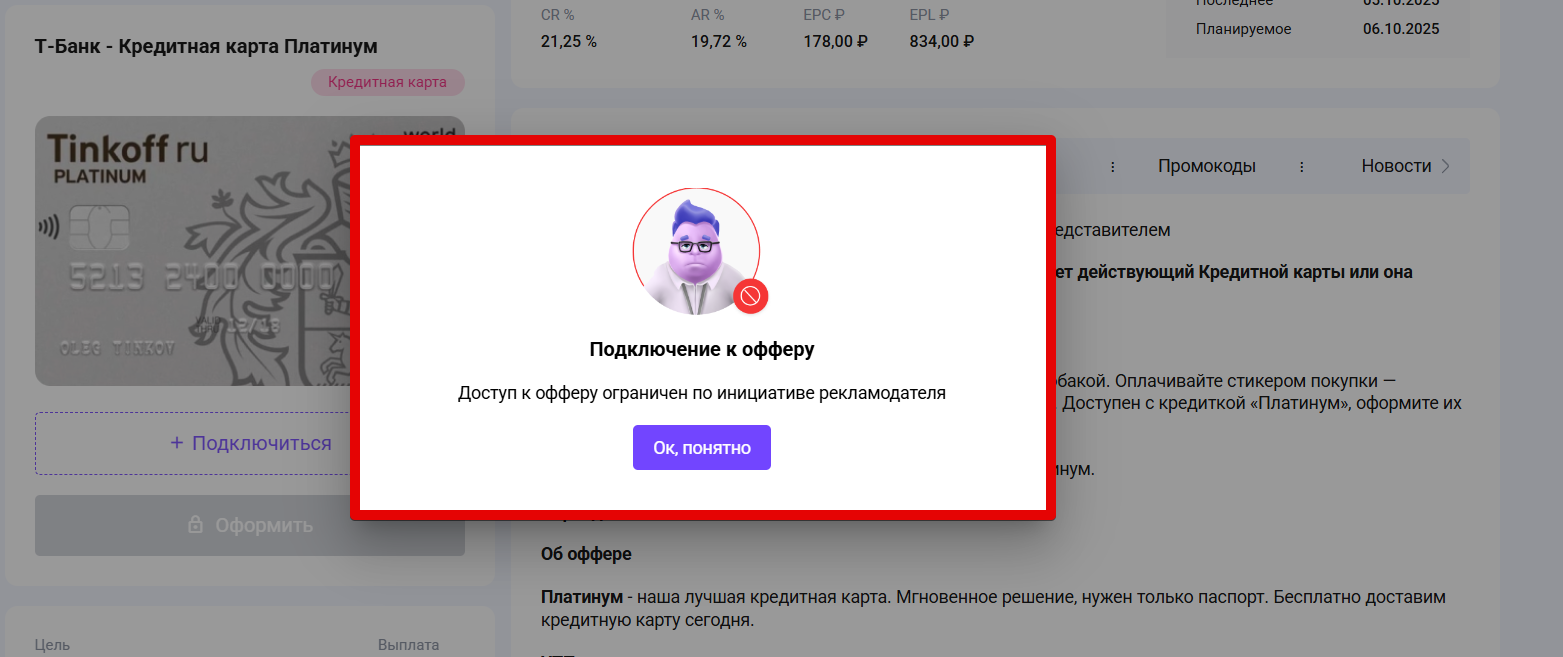Screen dimensions: 1563x657
Task: Open the Промокоды tab
Action: point(1207,166)
